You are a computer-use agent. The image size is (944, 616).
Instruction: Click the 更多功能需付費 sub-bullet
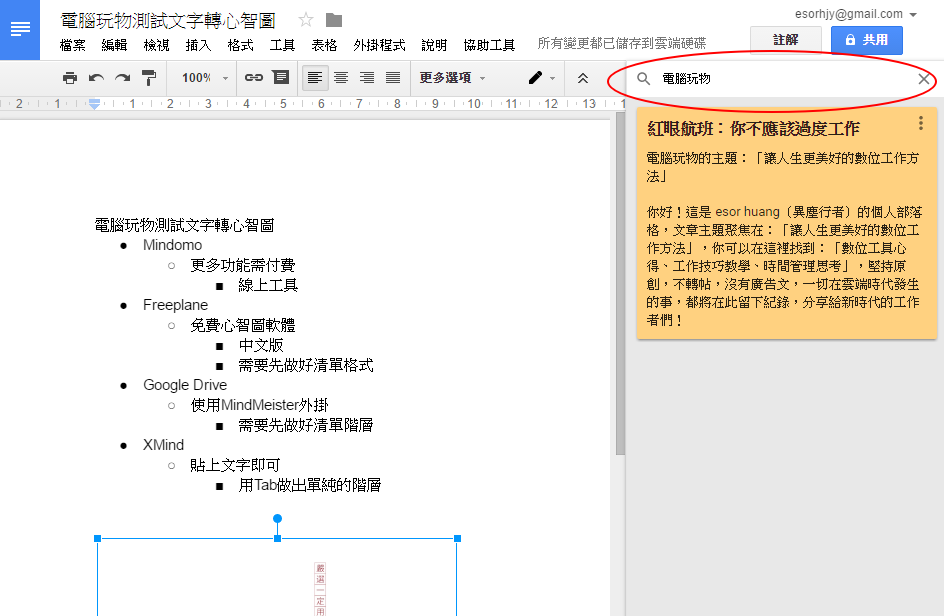(x=243, y=265)
